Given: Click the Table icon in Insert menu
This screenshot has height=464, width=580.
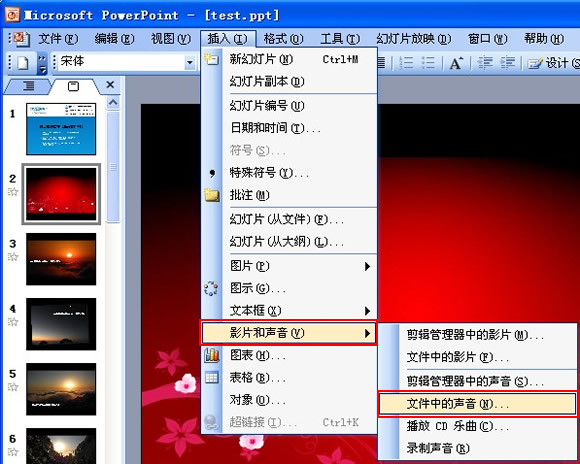Looking at the screenshot, I should click(212, 377).
